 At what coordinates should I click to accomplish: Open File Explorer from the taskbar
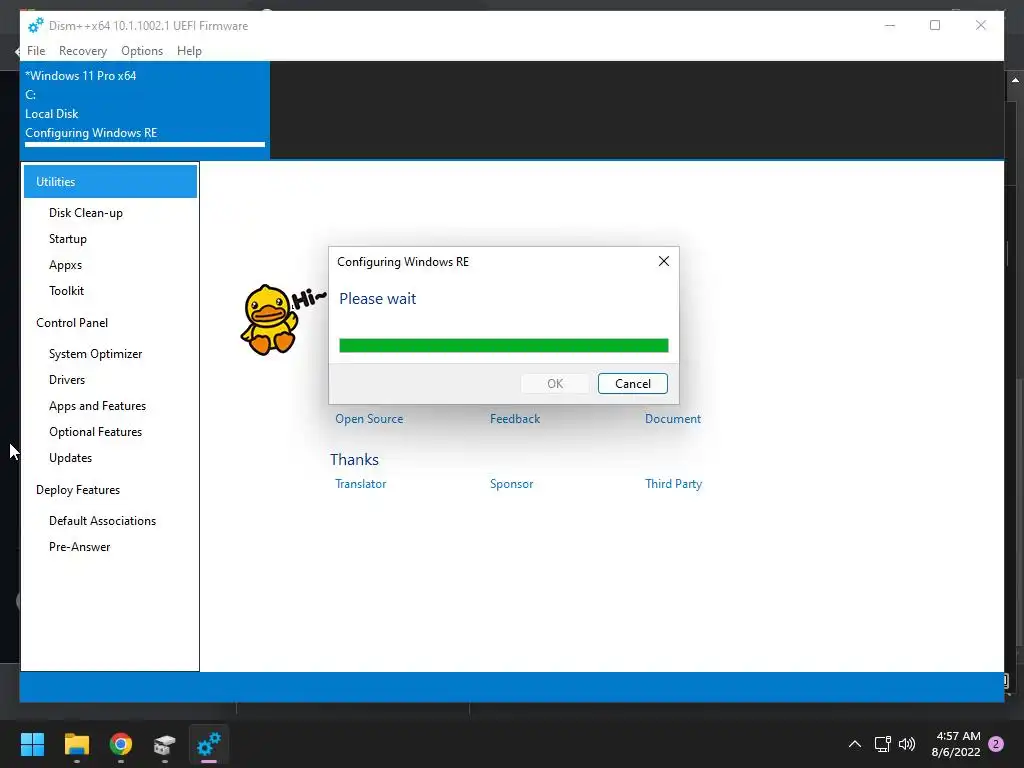76,744
